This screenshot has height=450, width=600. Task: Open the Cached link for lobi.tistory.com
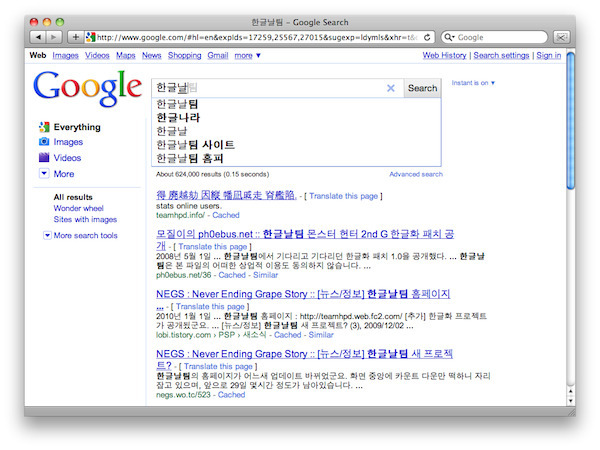pyautogui.click(x=287, y=335)
